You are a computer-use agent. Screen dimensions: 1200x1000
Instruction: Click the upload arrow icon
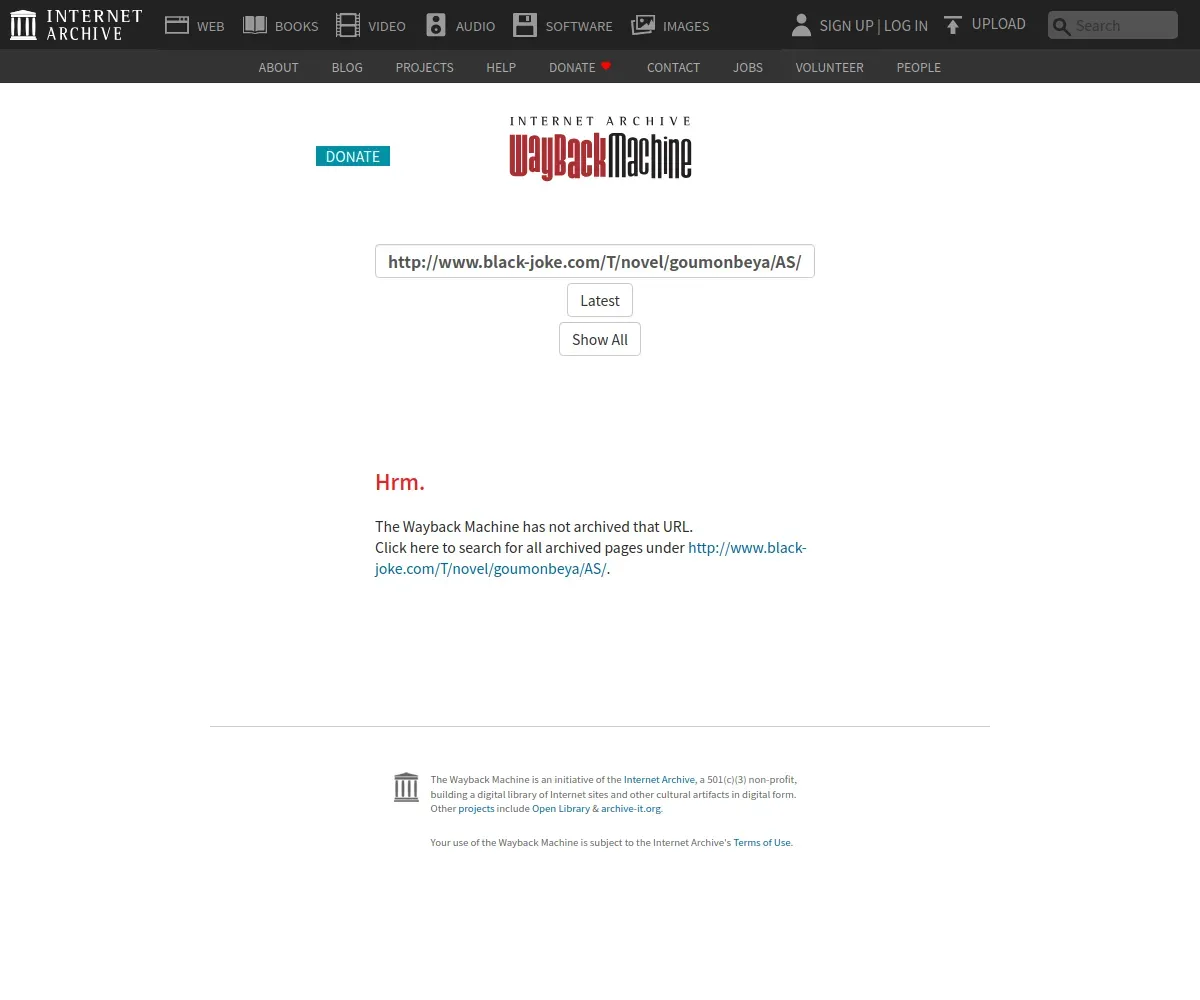point(953,25)
